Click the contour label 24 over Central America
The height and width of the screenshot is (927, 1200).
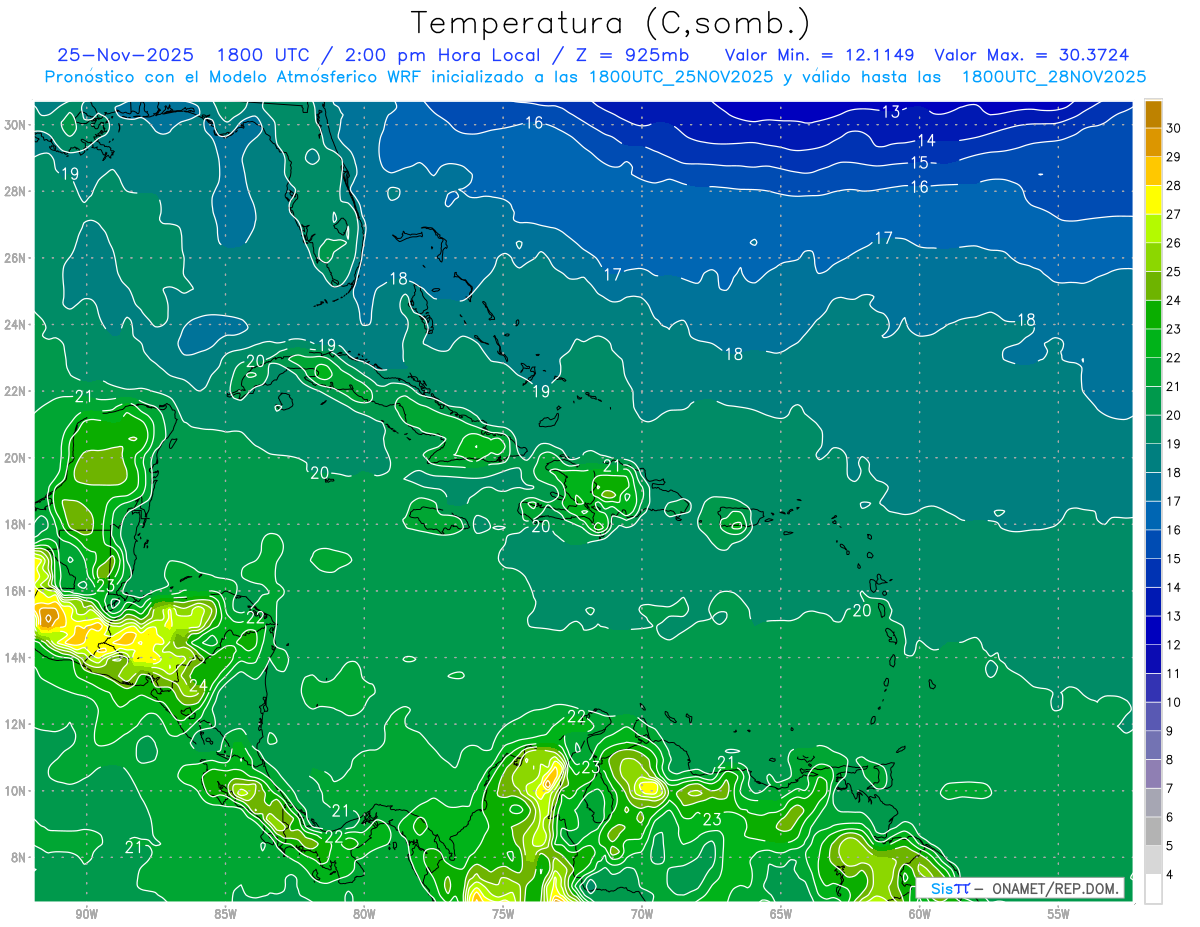[x=198, y=685]
